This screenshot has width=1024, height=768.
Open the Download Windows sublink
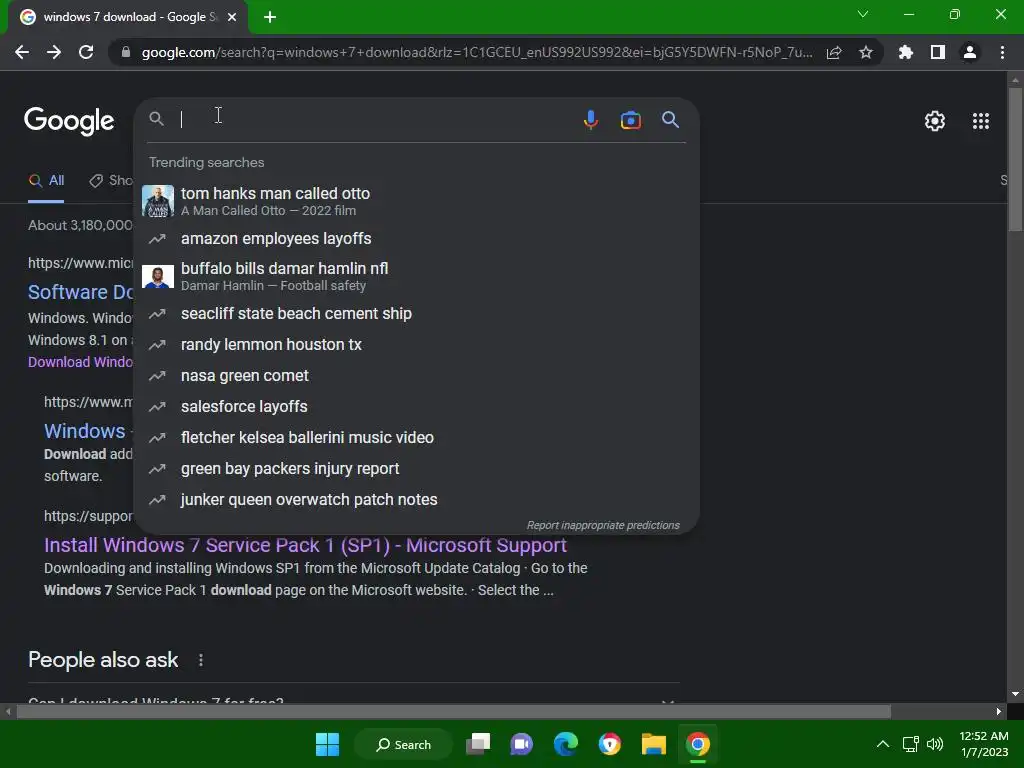coord(80,362)
